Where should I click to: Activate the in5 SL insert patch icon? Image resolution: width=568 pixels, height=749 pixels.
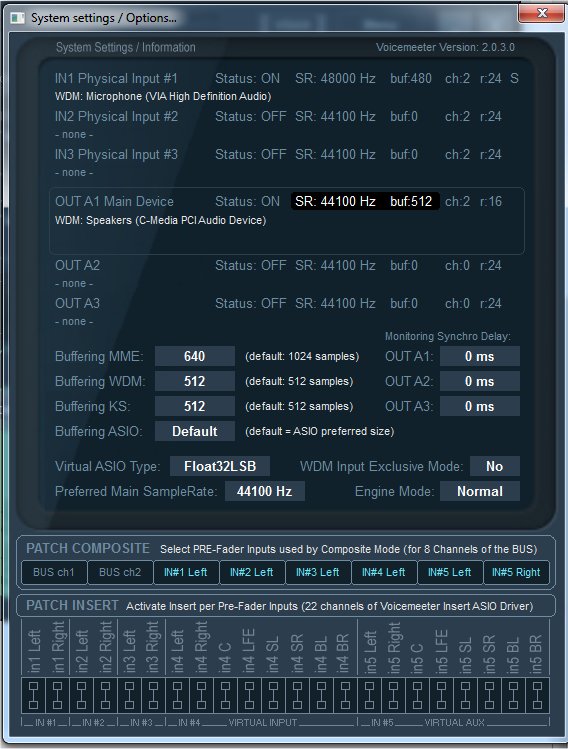click(x=465, y=695)
